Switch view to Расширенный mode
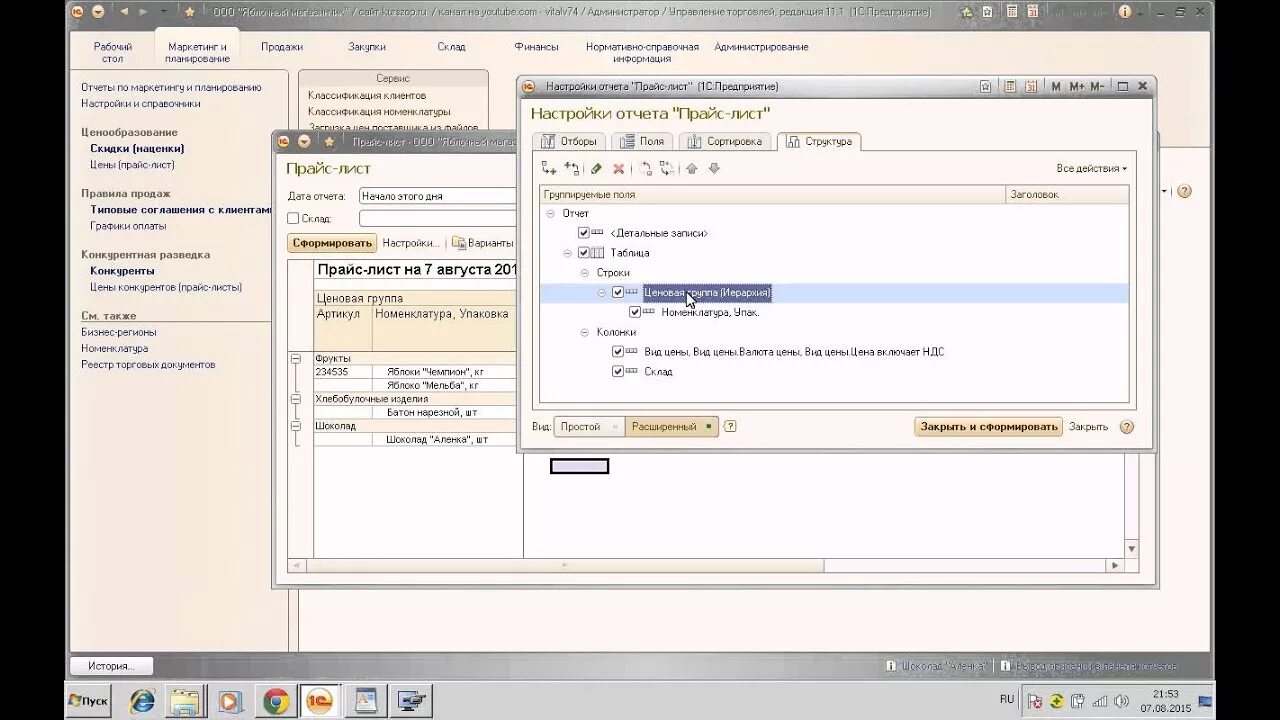 671,427
